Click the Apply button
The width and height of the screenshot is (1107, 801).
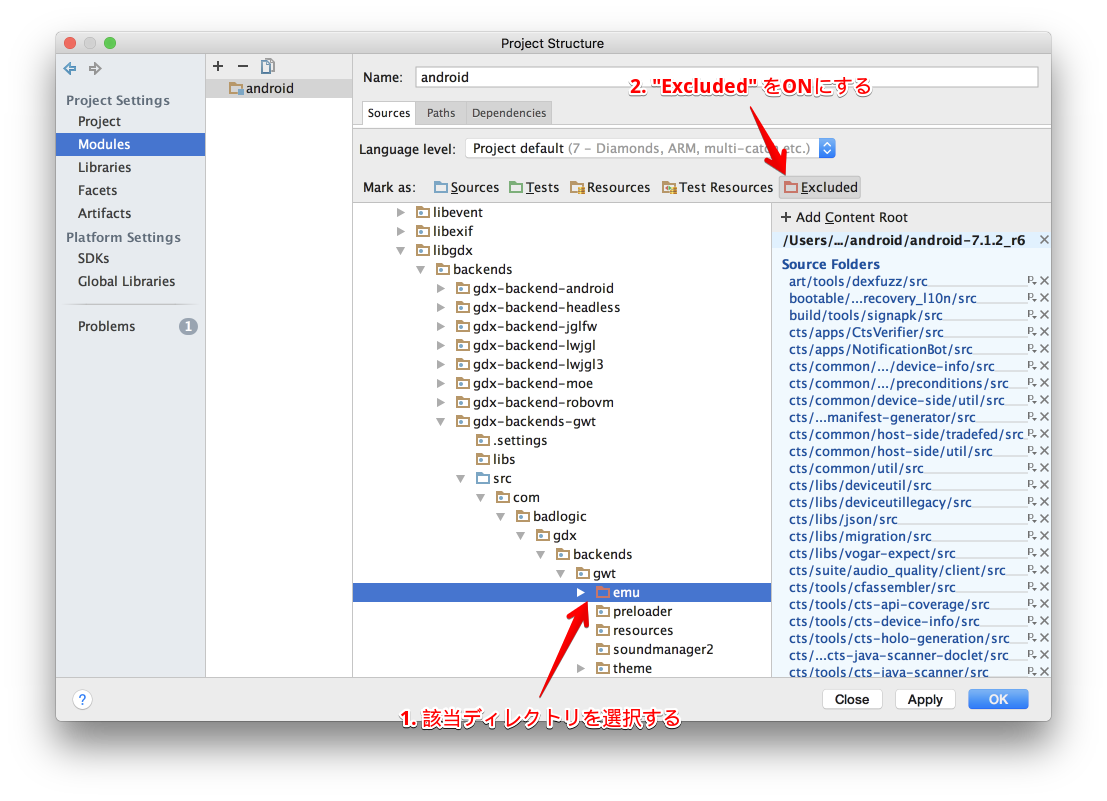[x=924, y=699]
